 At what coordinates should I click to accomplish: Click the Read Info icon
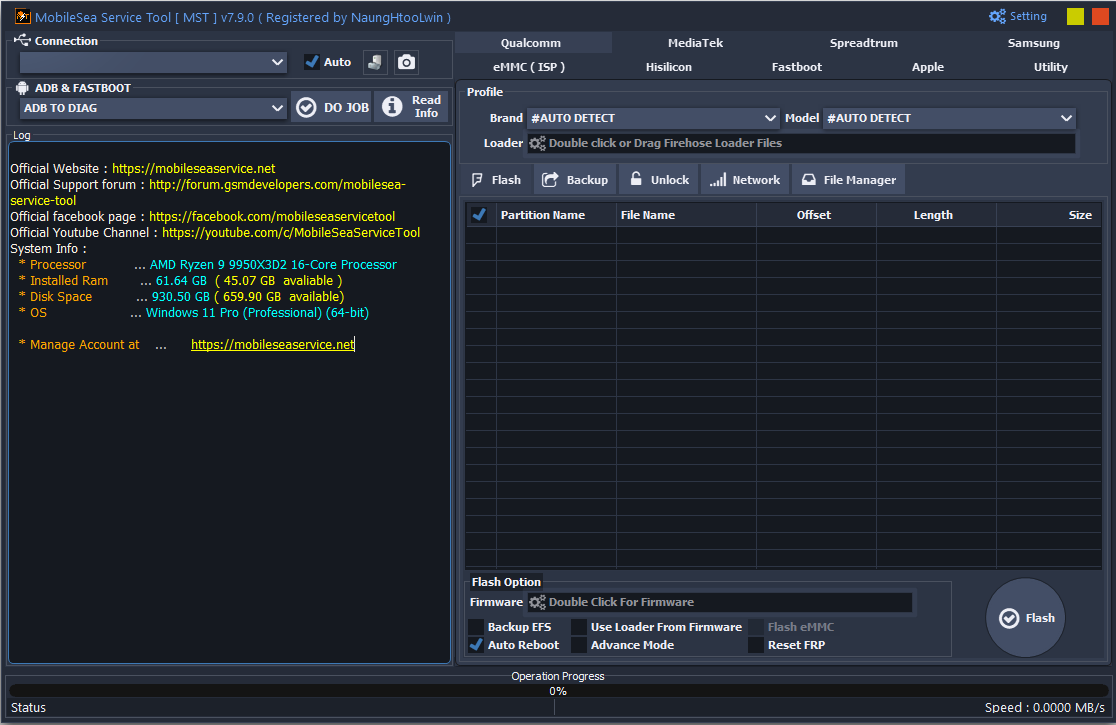click(x=392, y=107)
